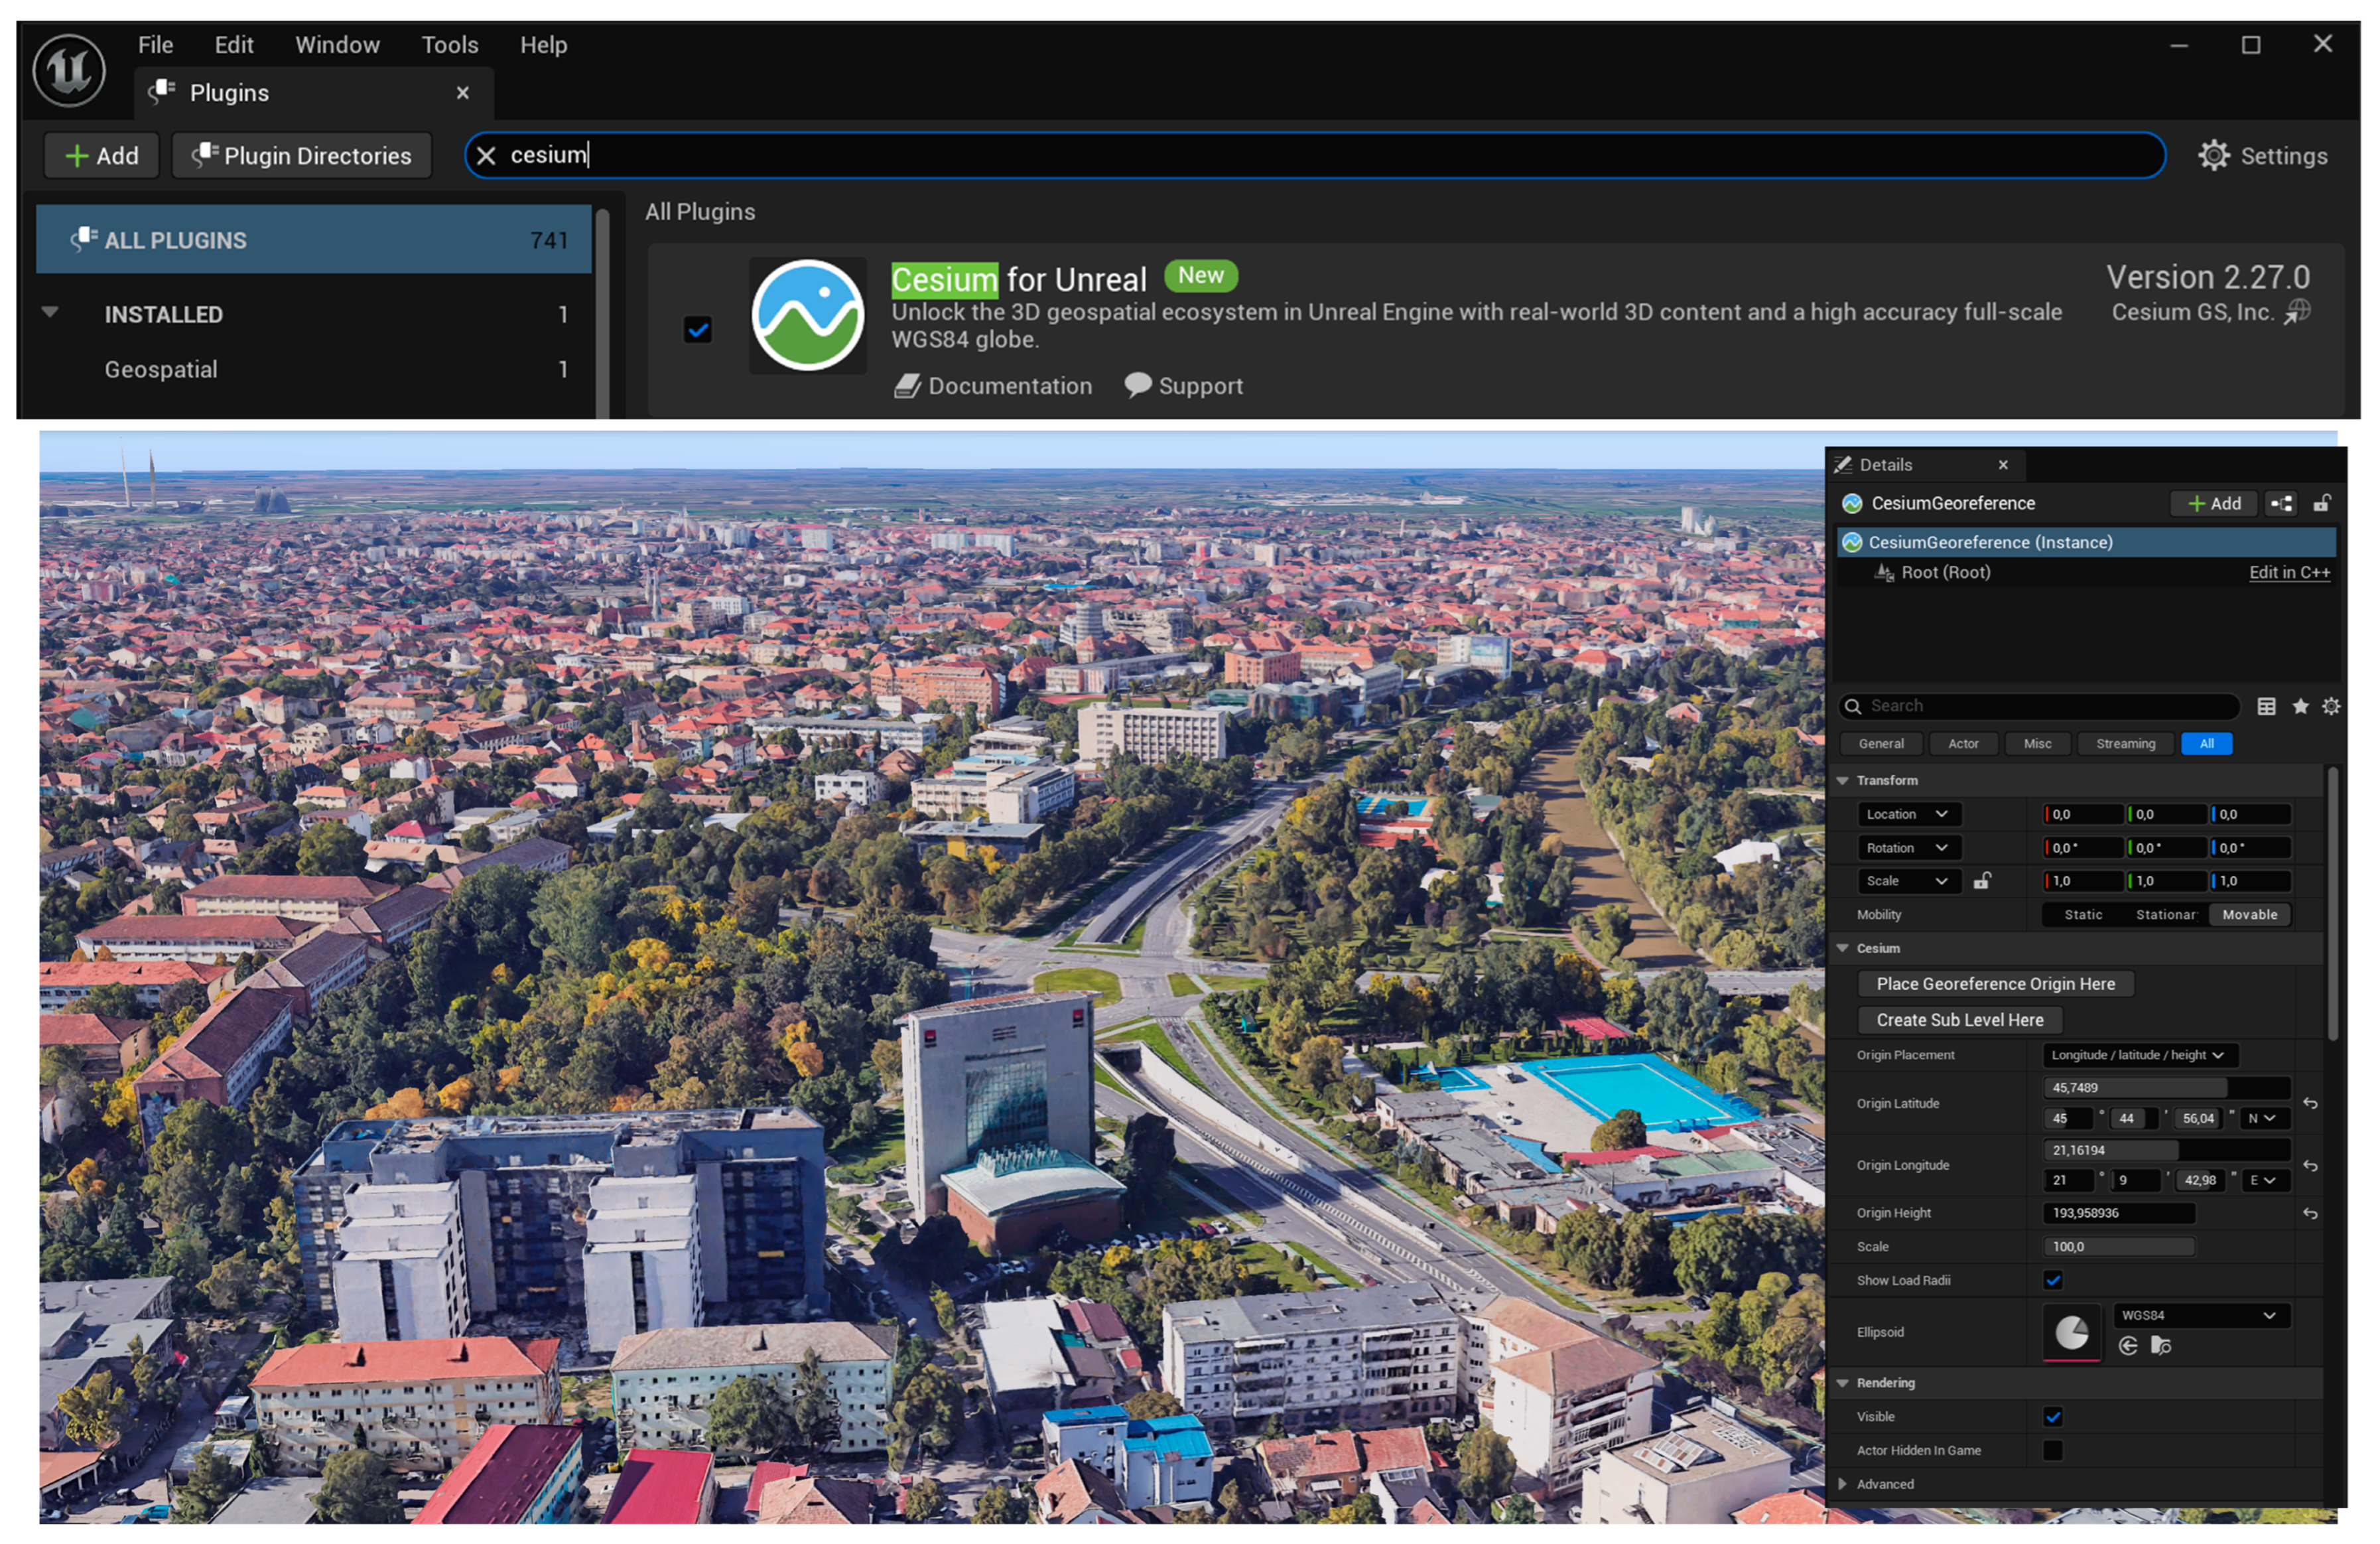Click the Add plugin button

tap(101, 156)
